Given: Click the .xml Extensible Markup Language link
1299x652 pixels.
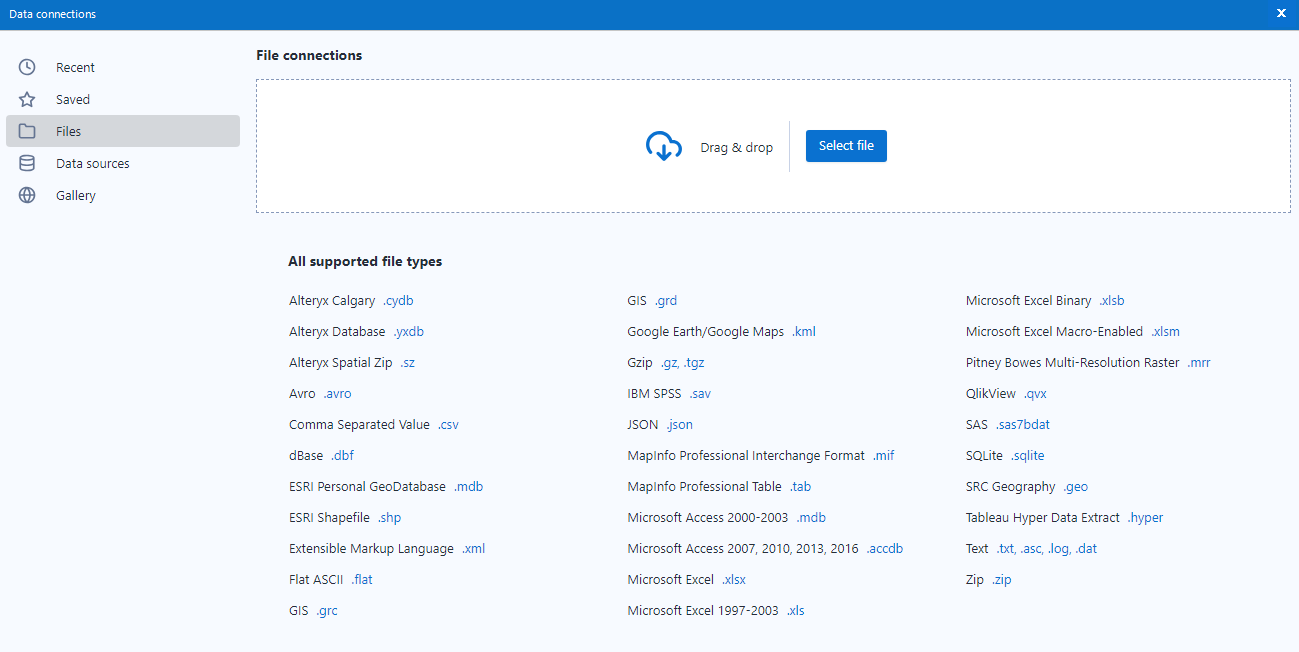Looking at the screenshot, I should point(473,548).
